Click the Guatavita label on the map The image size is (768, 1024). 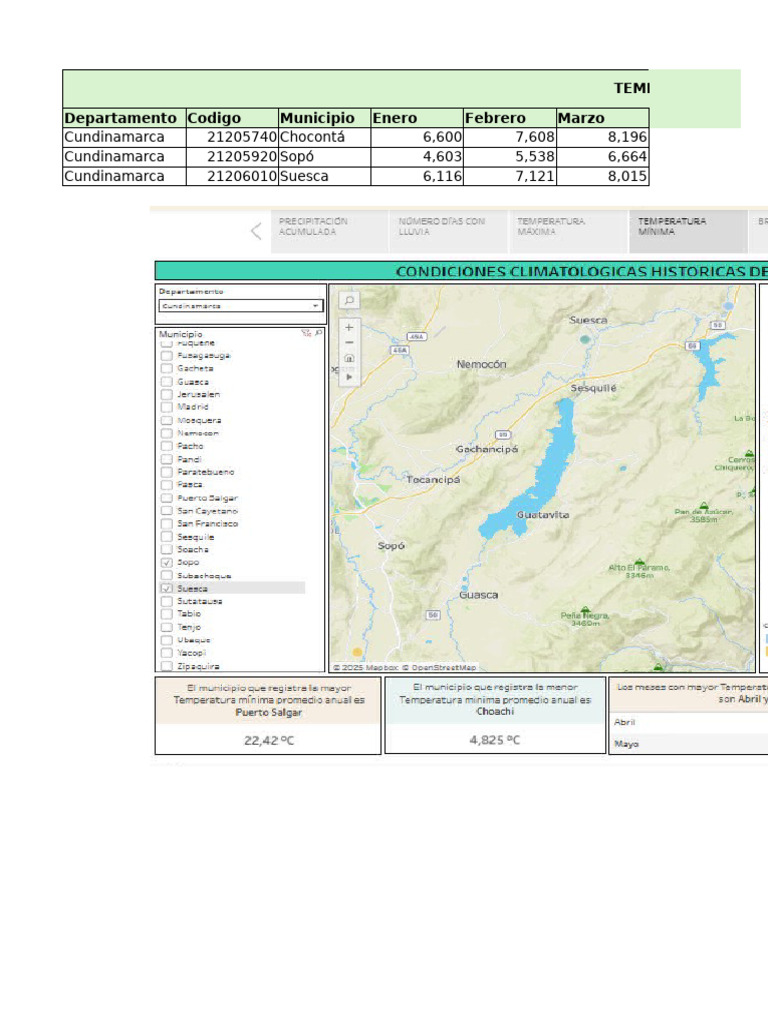coord(543,515)
